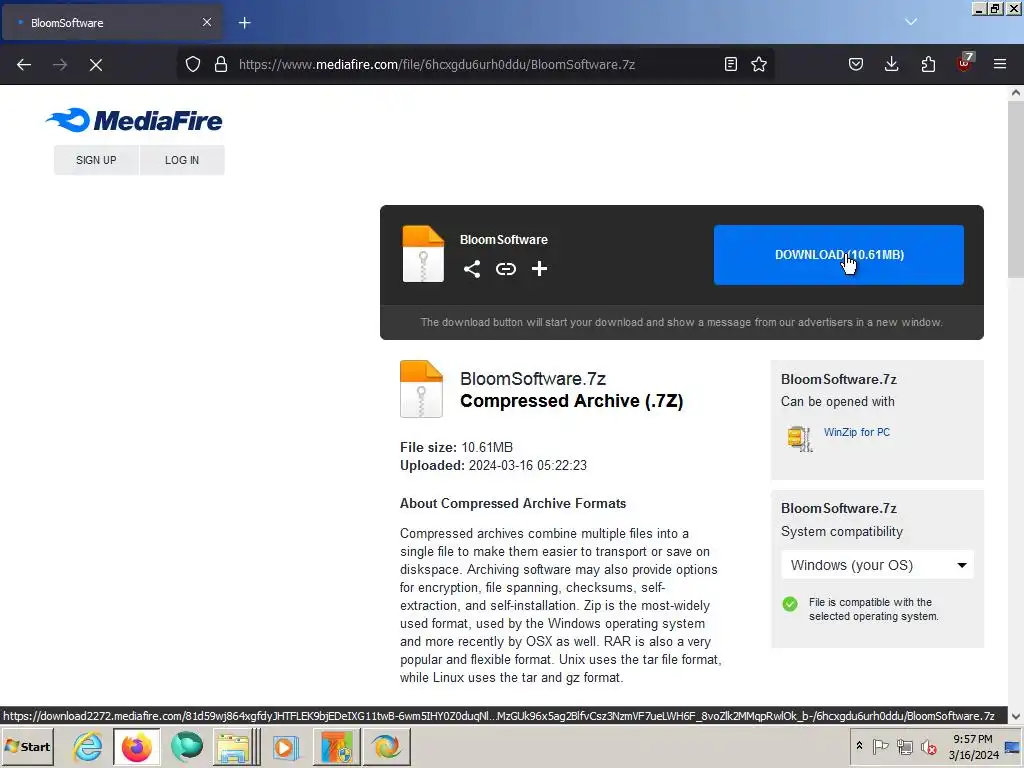Click the WinZip icon

[x=799, y=438]
